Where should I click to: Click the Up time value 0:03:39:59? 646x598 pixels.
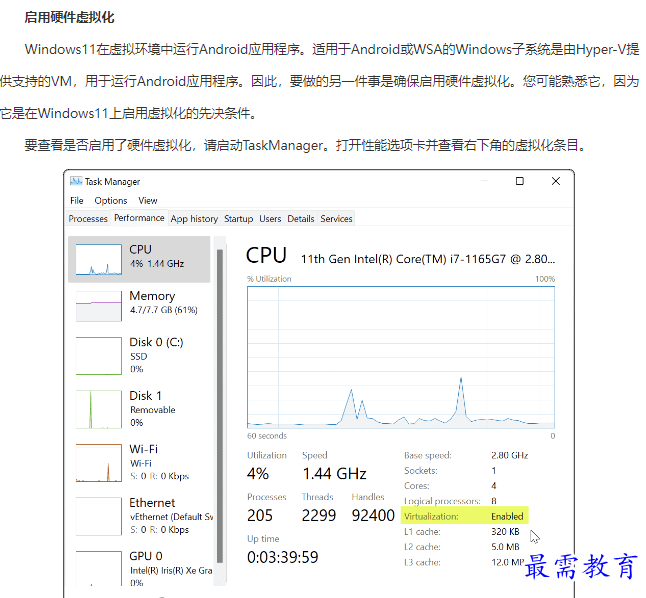(x=283, y=557)
